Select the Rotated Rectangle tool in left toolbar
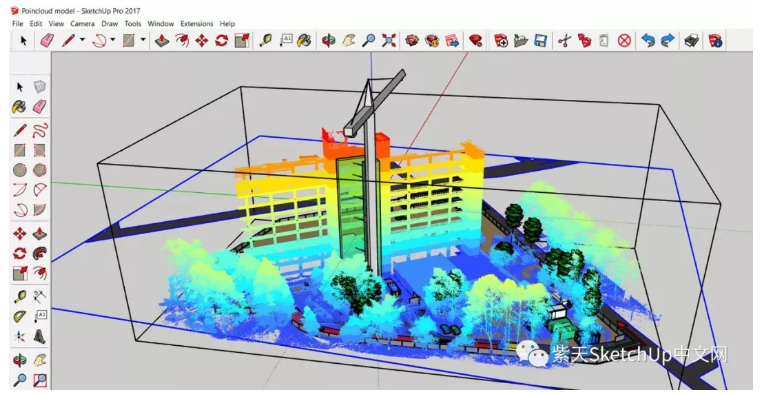The height and width of the screenshot is (394, 765). [x=40, y=150]
